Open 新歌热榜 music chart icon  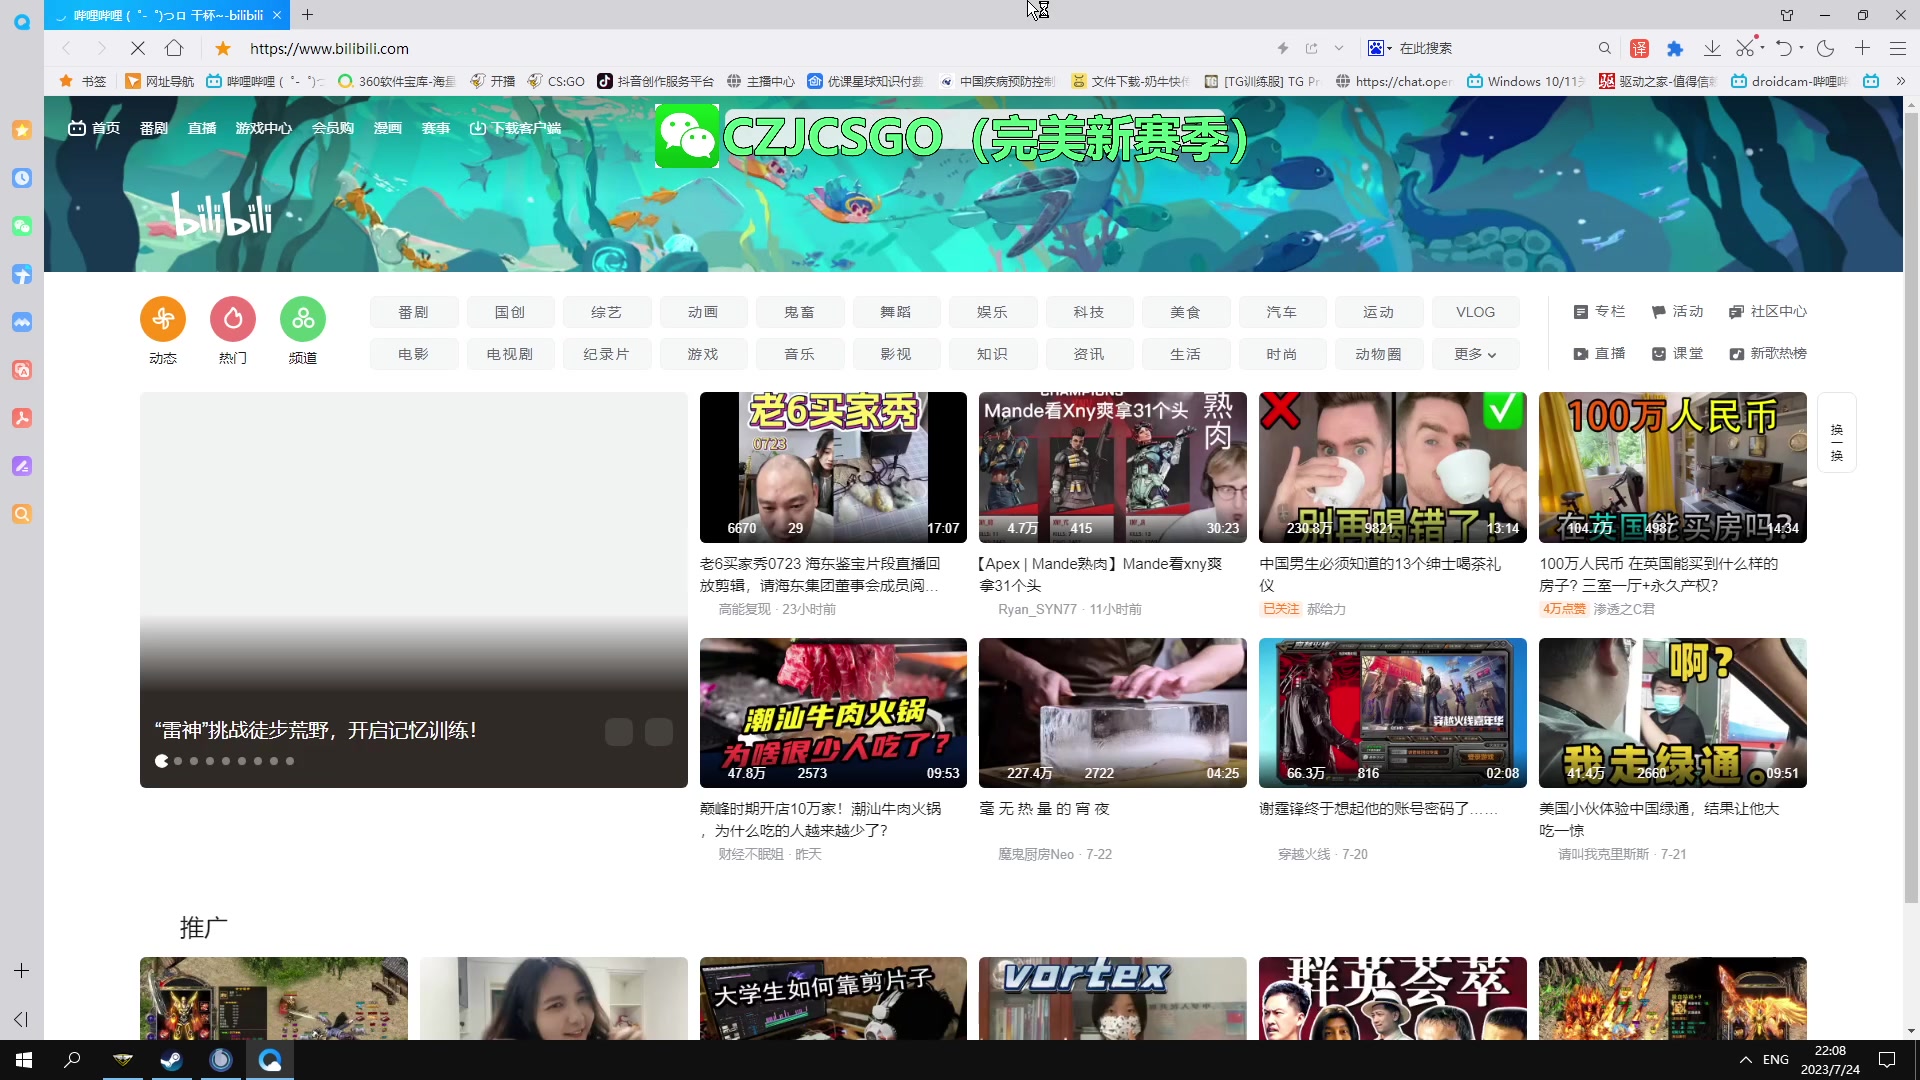pyautogui.click(x=1736, y=353)
